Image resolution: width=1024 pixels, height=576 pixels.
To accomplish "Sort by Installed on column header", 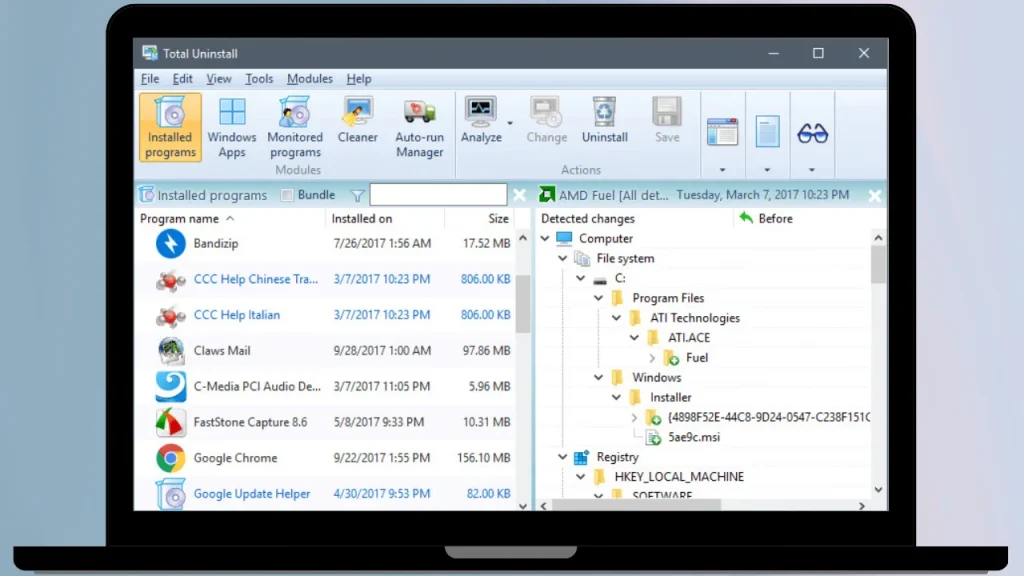I will tap(385, 219).
